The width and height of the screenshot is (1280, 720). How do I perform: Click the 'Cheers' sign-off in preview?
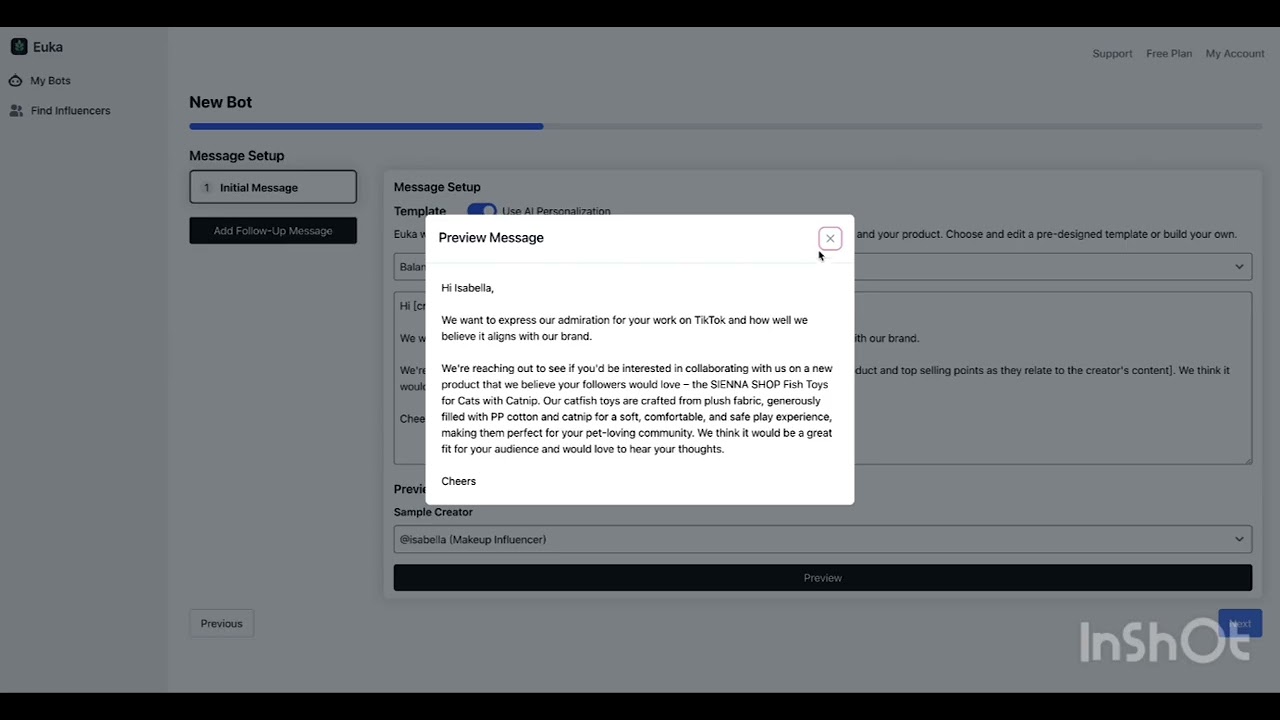coord(458,481)
